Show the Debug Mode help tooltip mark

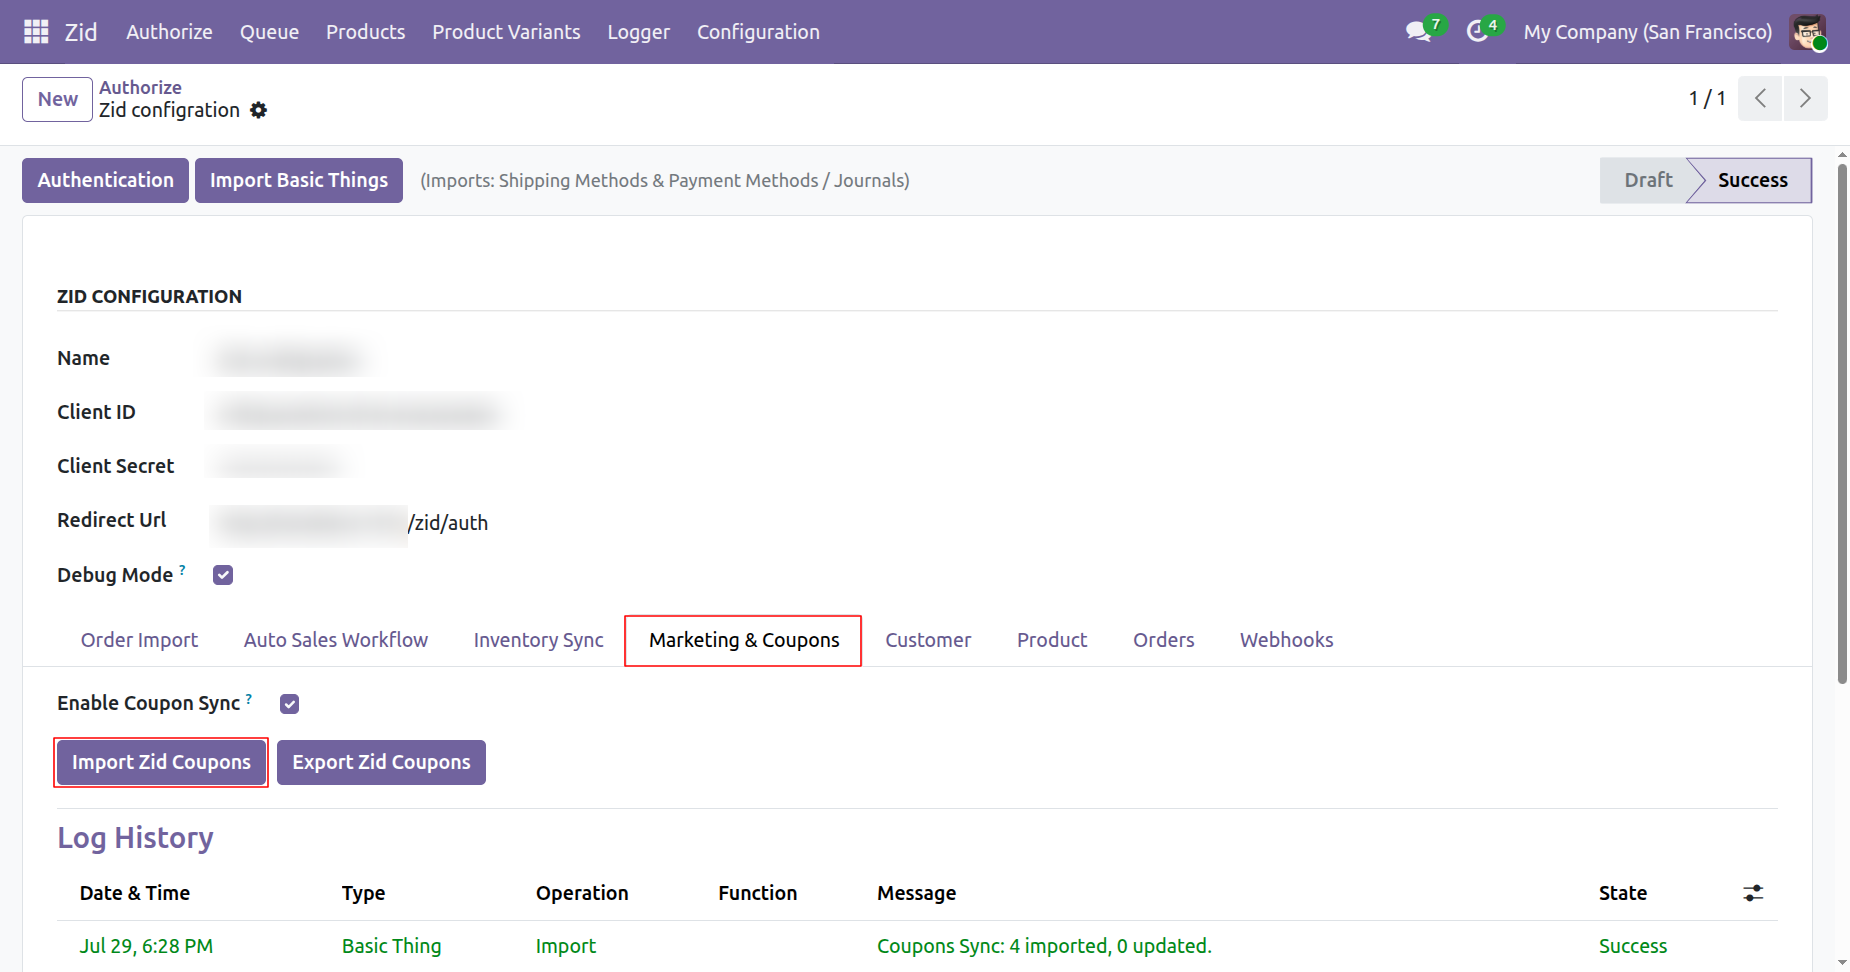[182, 569]
